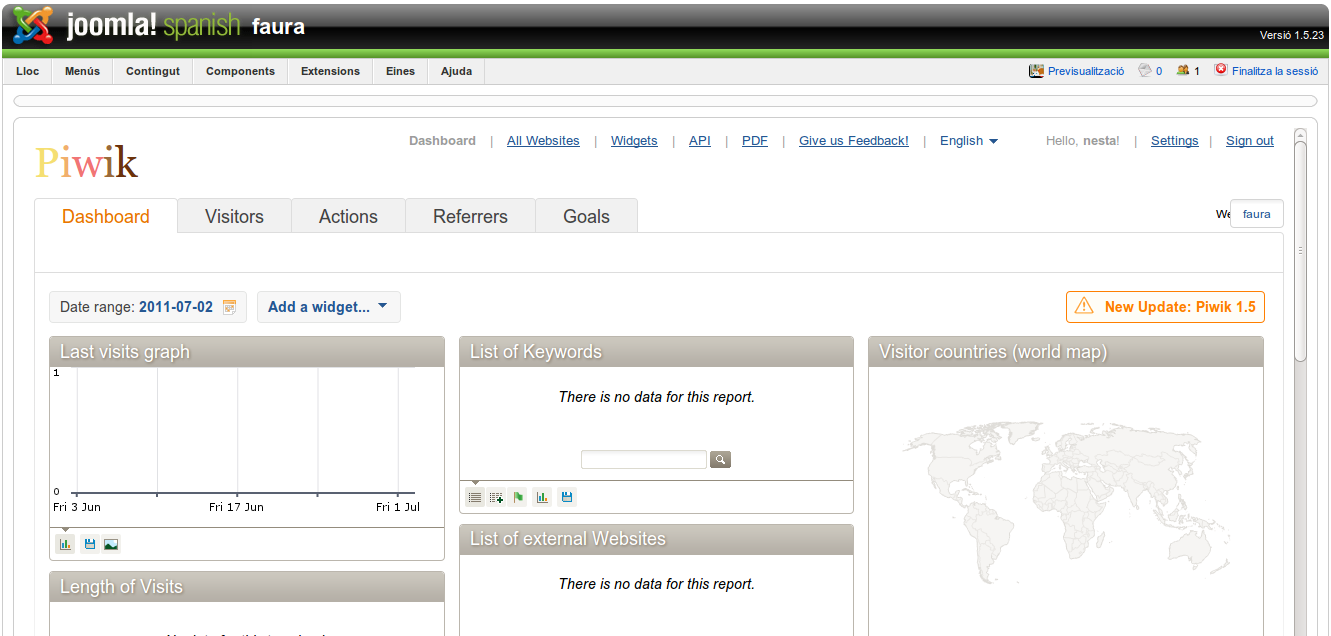The width and height of the screenshot is (1331, 636).
Task: Switch Keywords widget to extended table view
Action: (497, 497)
